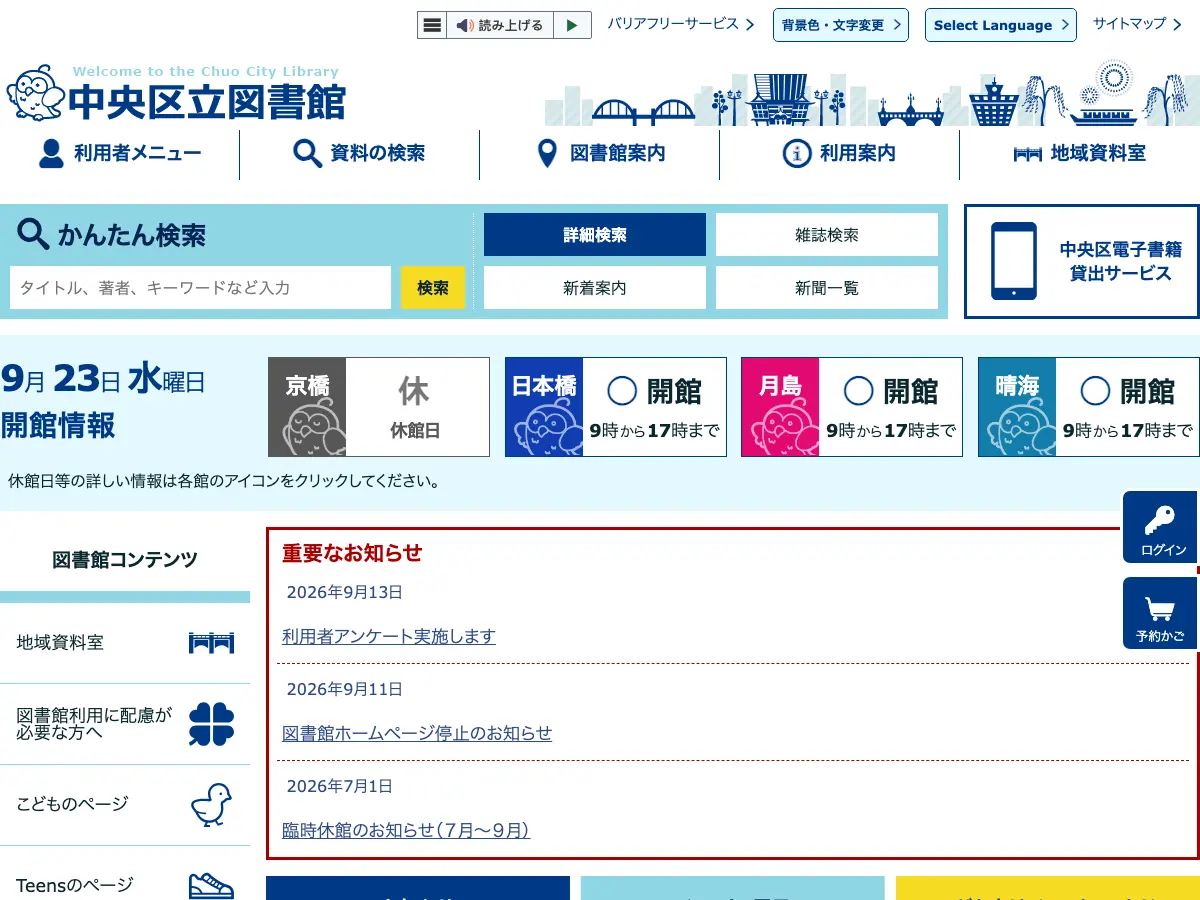Open こどものページ

[125, 805]
